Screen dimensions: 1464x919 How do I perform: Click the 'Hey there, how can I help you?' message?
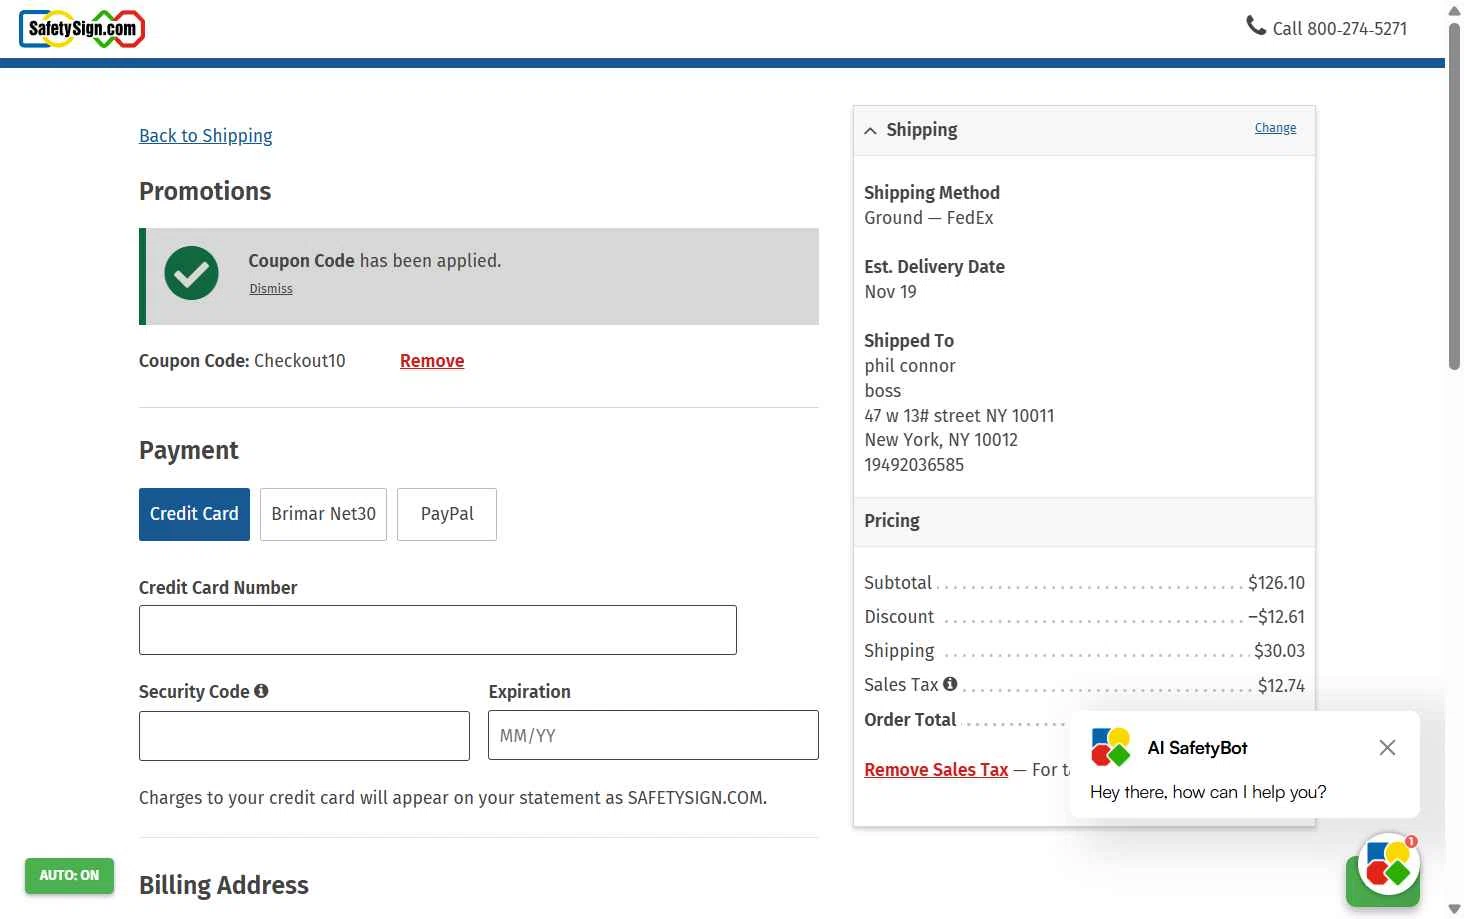click(x=1208, y=792)
